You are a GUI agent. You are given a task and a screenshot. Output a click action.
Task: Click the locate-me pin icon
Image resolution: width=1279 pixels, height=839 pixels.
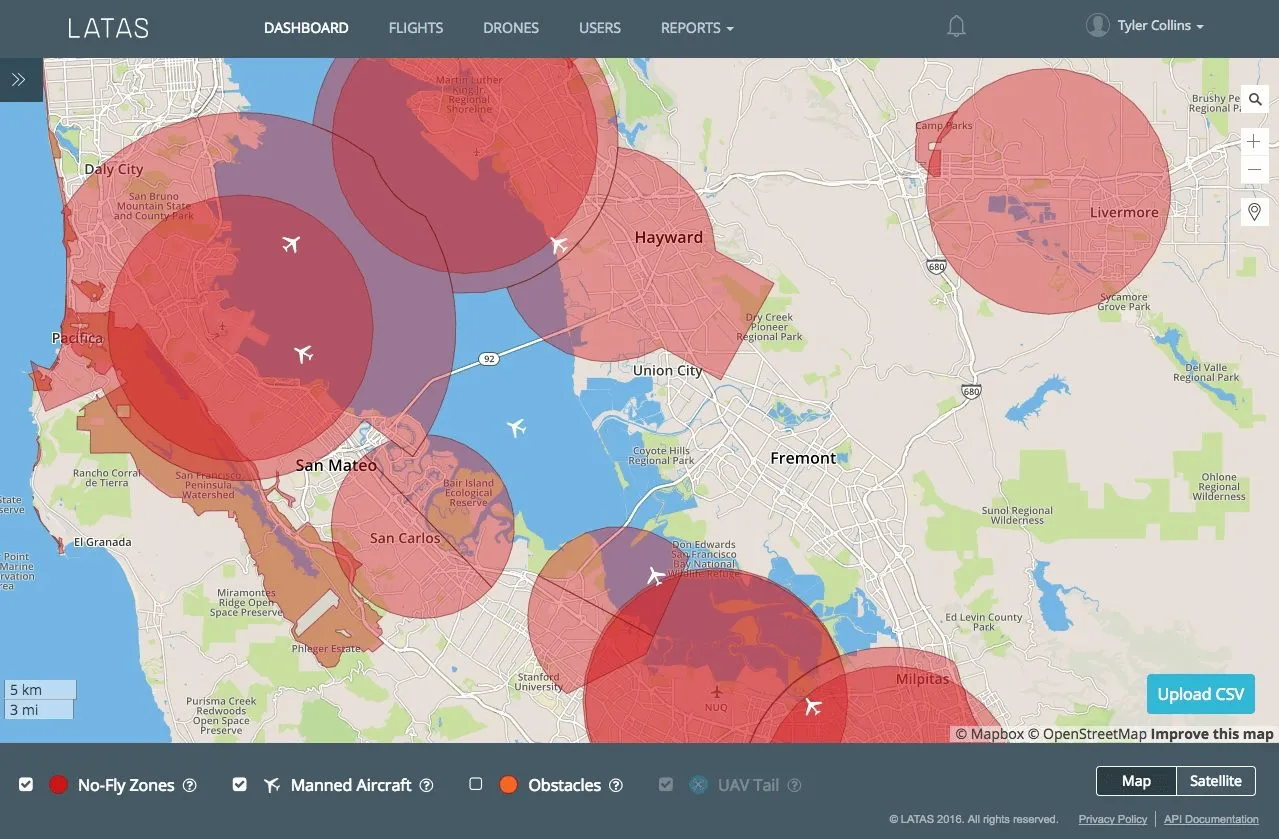coord(1254,212)
